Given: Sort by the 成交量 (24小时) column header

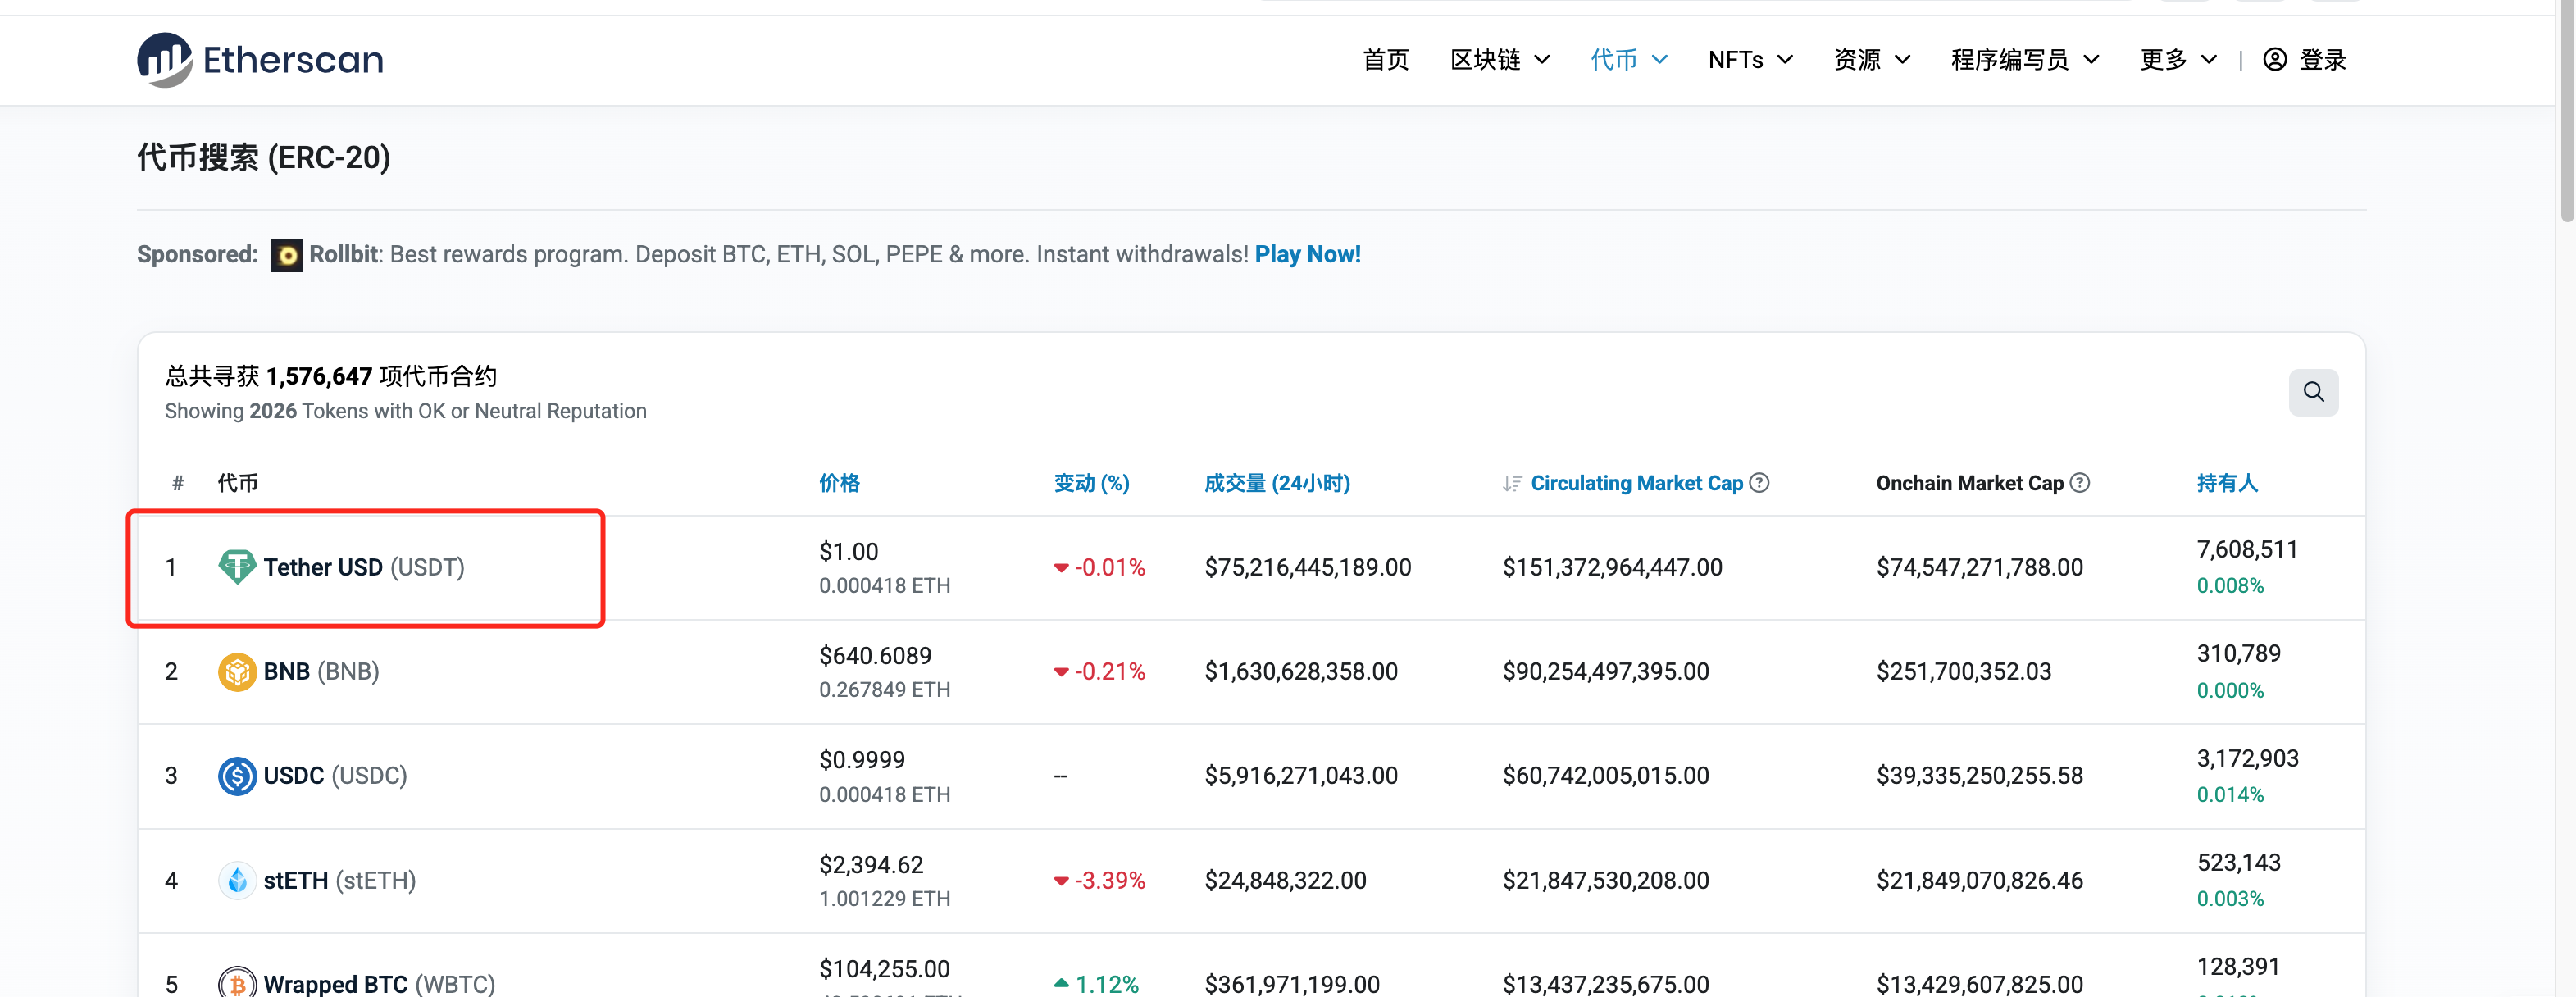Looking at the screenshot, I should click(1277, 483).
